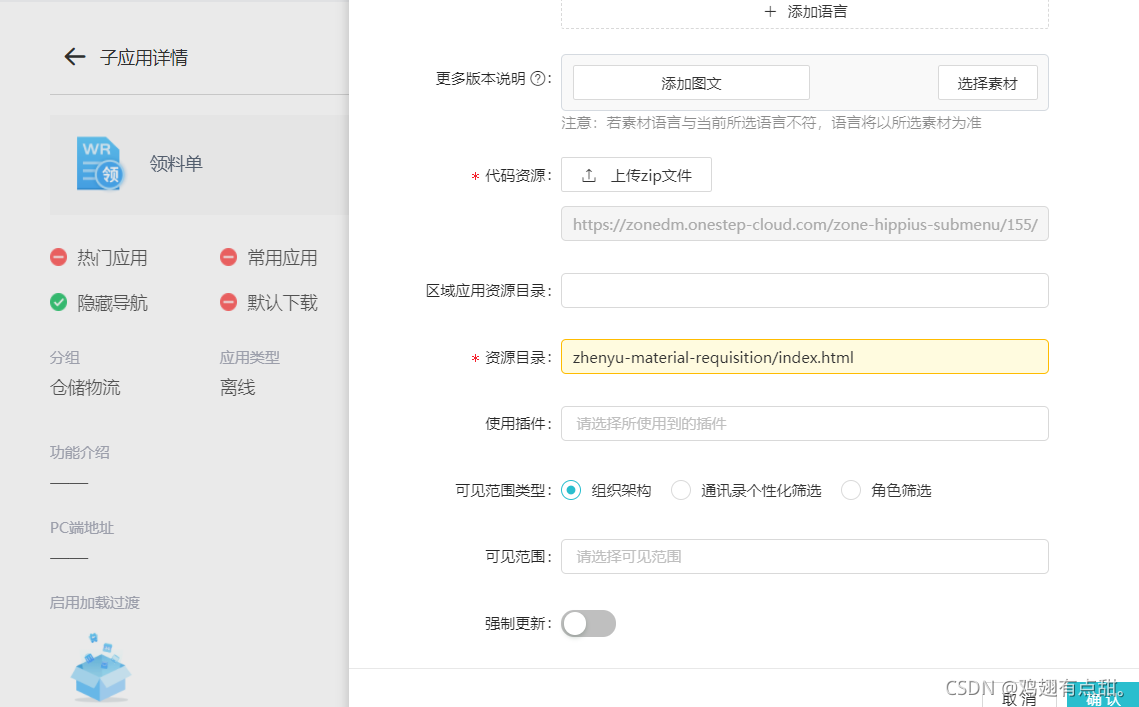1139x707 pixels.
Task: Enable the 强制更新 switch
Action: point(588,623)
